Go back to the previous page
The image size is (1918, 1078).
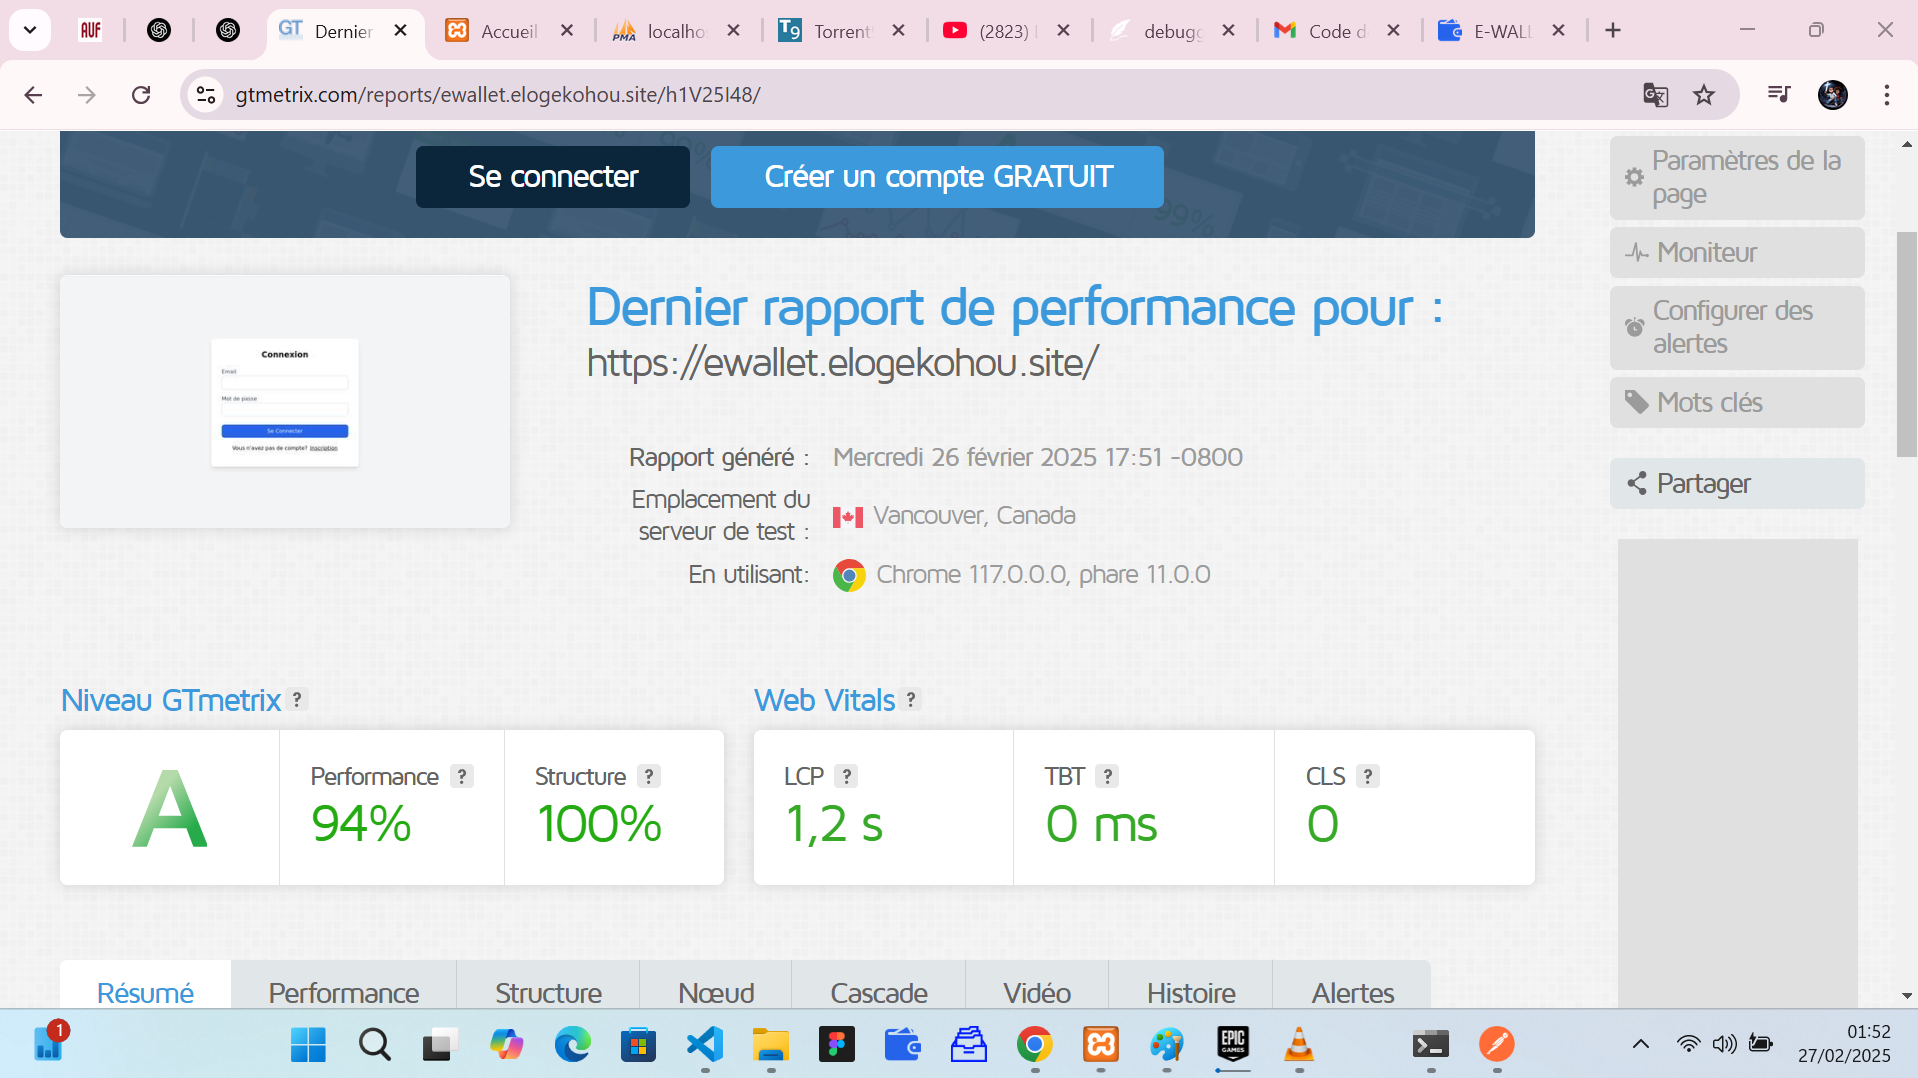coord(33,95)
